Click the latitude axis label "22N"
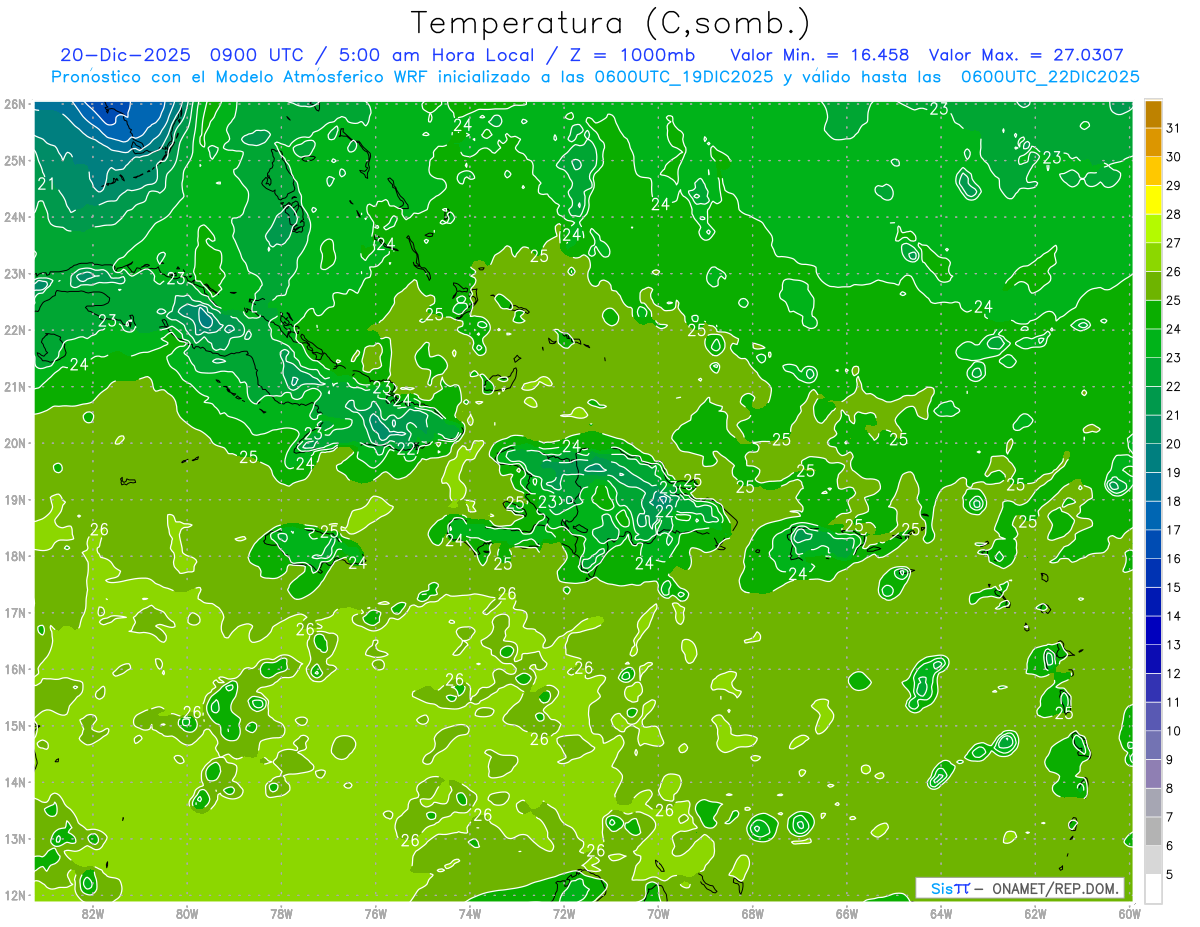The image size is (1200, 927). 15,330
